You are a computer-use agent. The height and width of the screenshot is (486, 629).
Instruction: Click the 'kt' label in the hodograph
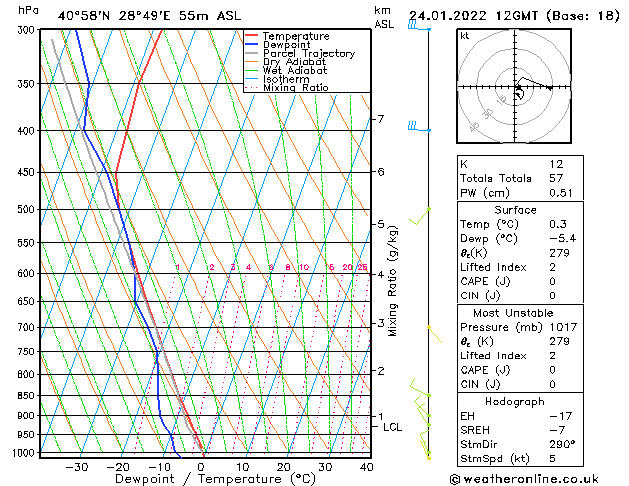point(464,35)
